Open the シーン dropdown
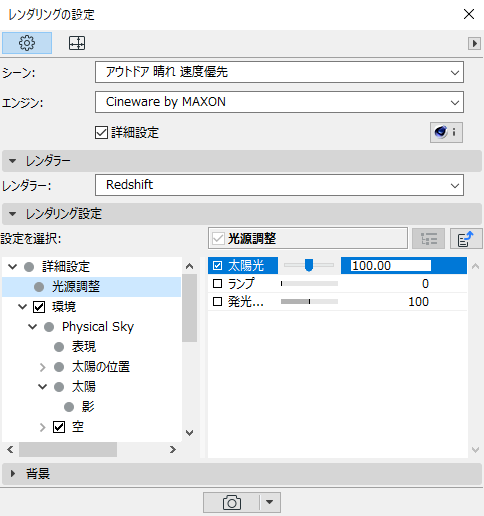This screenshot has width=484, height=516. (x=279, y=72)
